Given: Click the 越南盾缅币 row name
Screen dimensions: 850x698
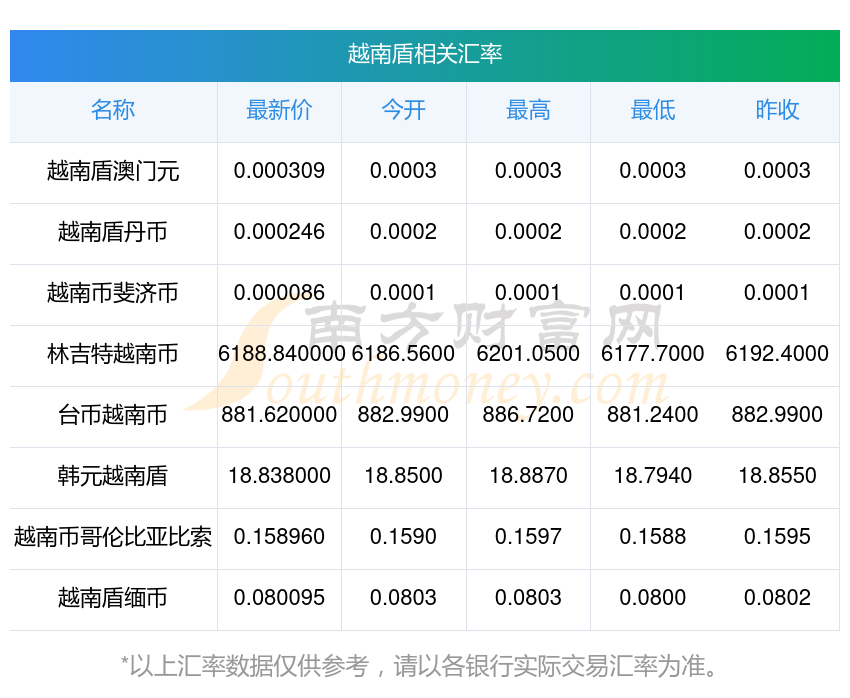Looking at the screenshot, I should tap(113, 598).
